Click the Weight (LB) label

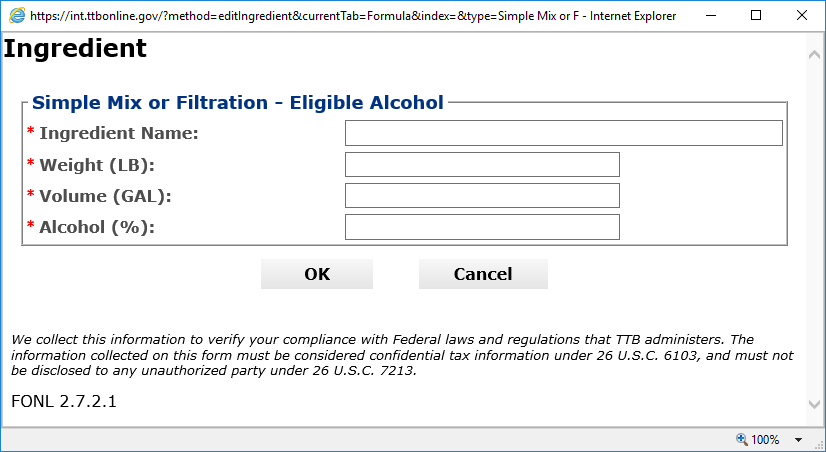click(96, 165)
